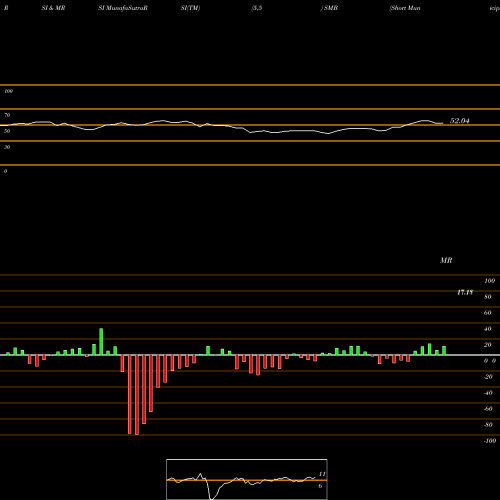The width and height of the screenshot is (500, 500).
Task: Click the value 11 in mini chart
Action: pos(322,474)
